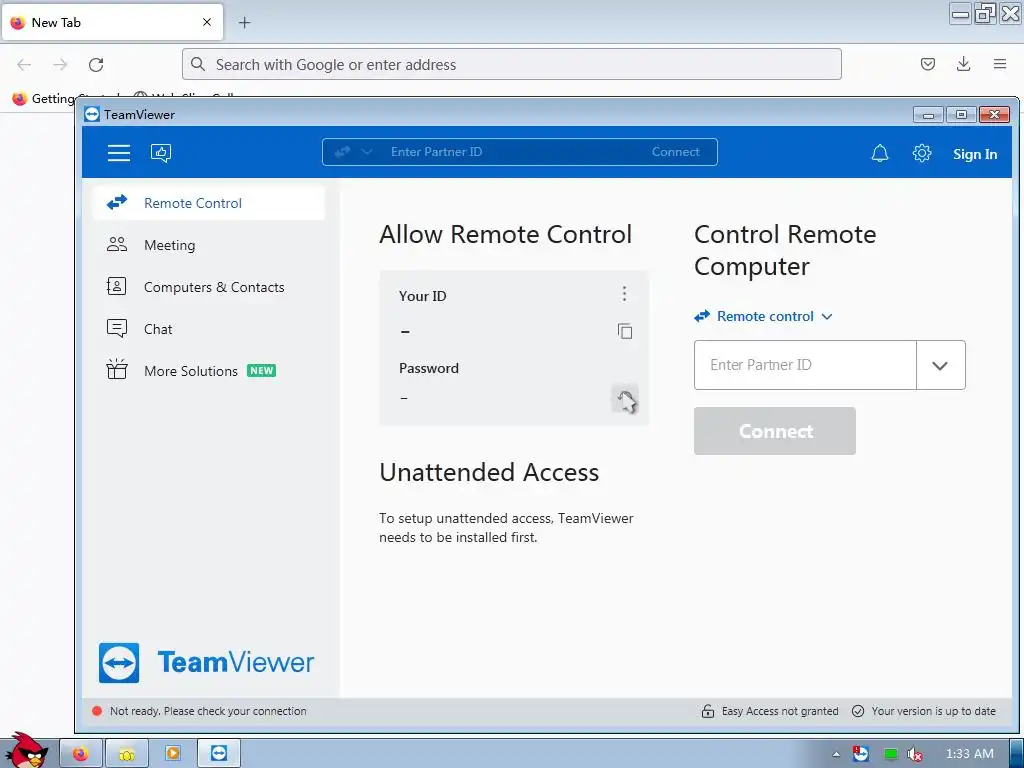The image size is (1024, 768).
Task: Click the feedback thumbs-up icon
Action: click(161, 153)
